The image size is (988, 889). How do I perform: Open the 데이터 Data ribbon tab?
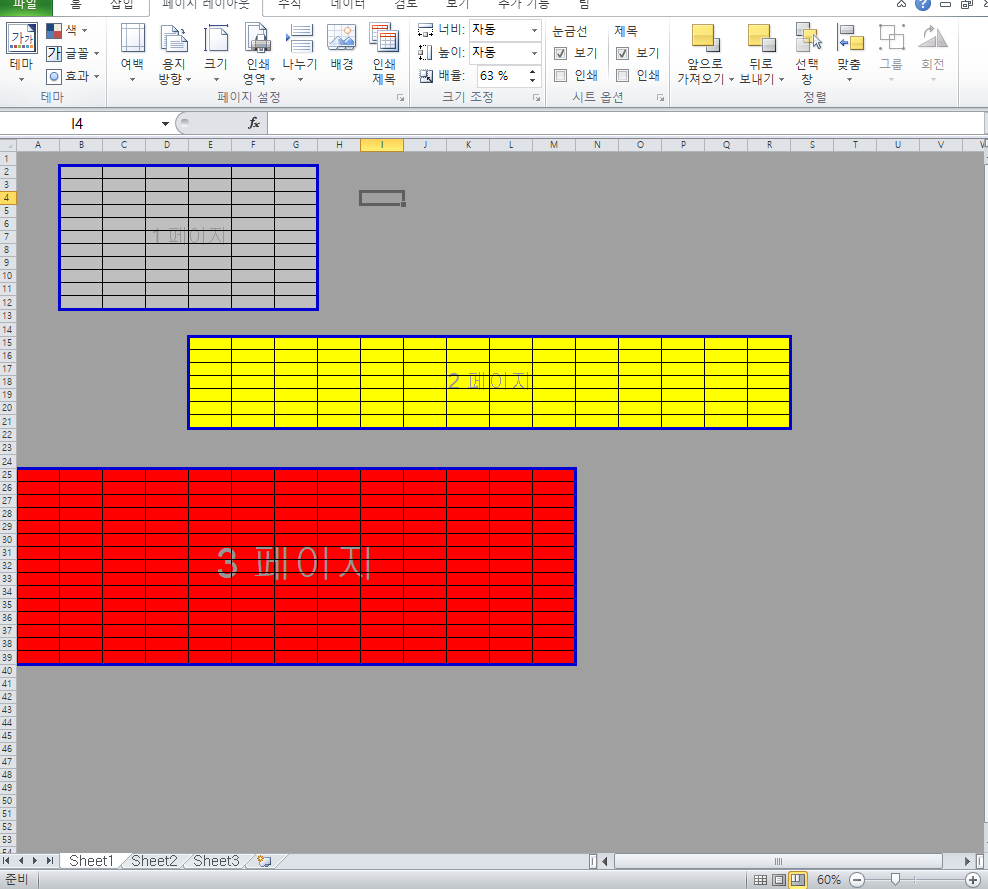(348, 5)
